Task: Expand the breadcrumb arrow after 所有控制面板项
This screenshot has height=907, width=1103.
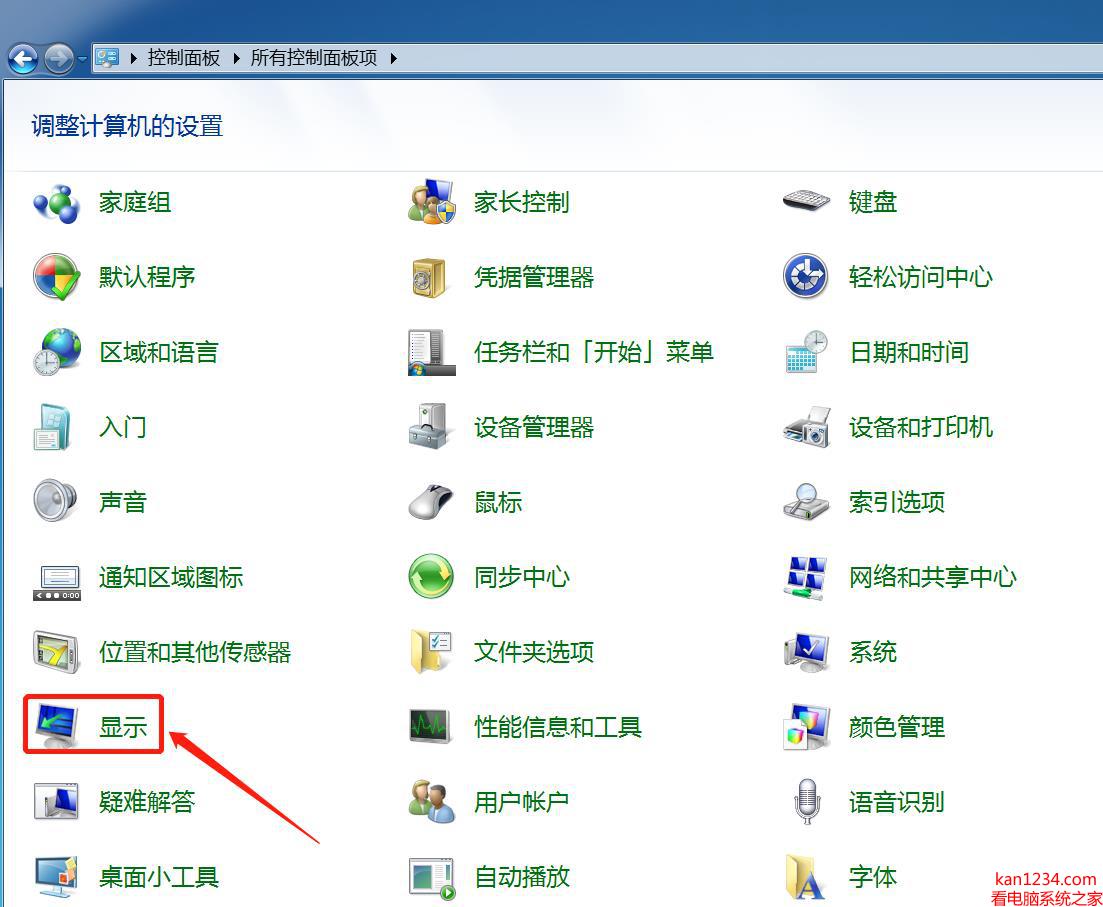Action: coord(393,58)
